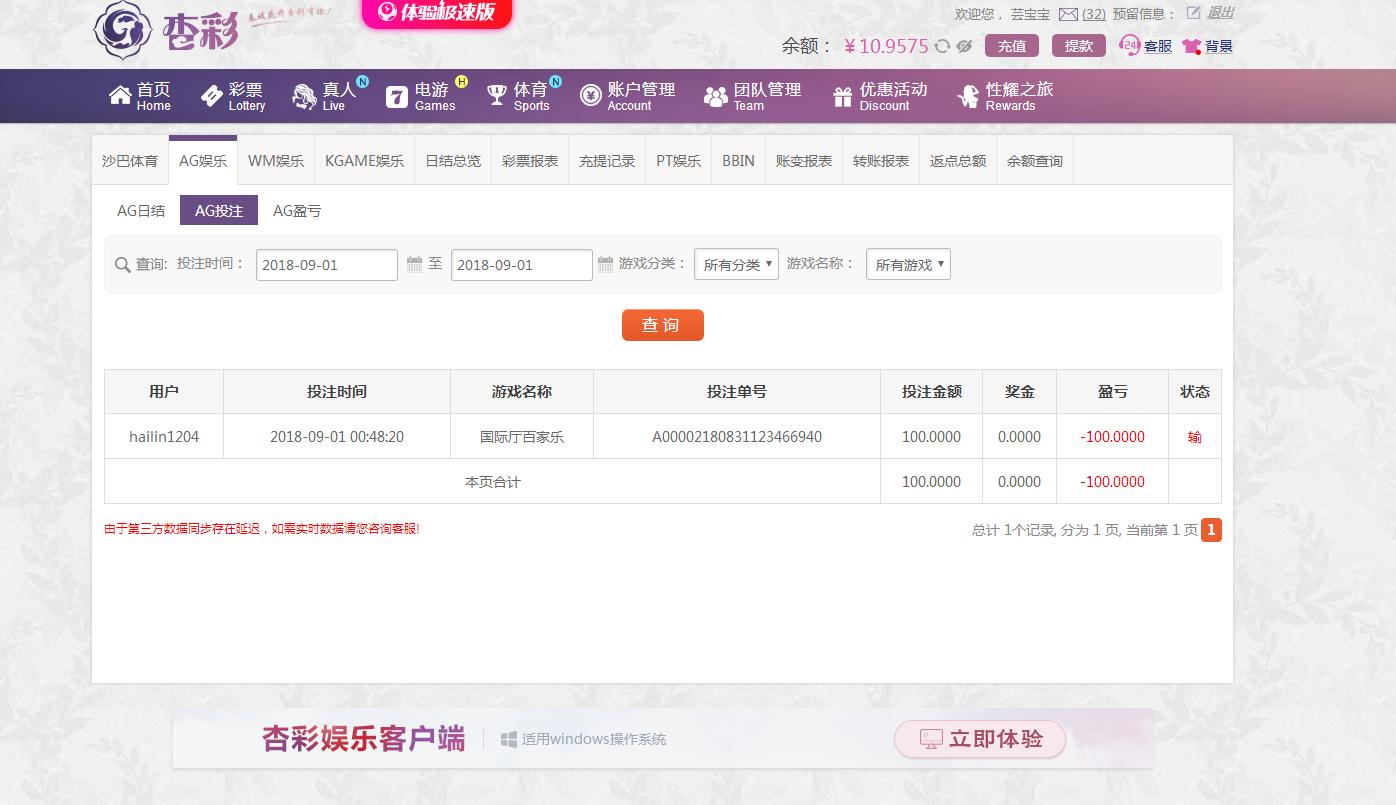This screenshot has width=1396, height=805.
Task: Click the shirt icon to change 背景 background
Action: point(1191,46)
